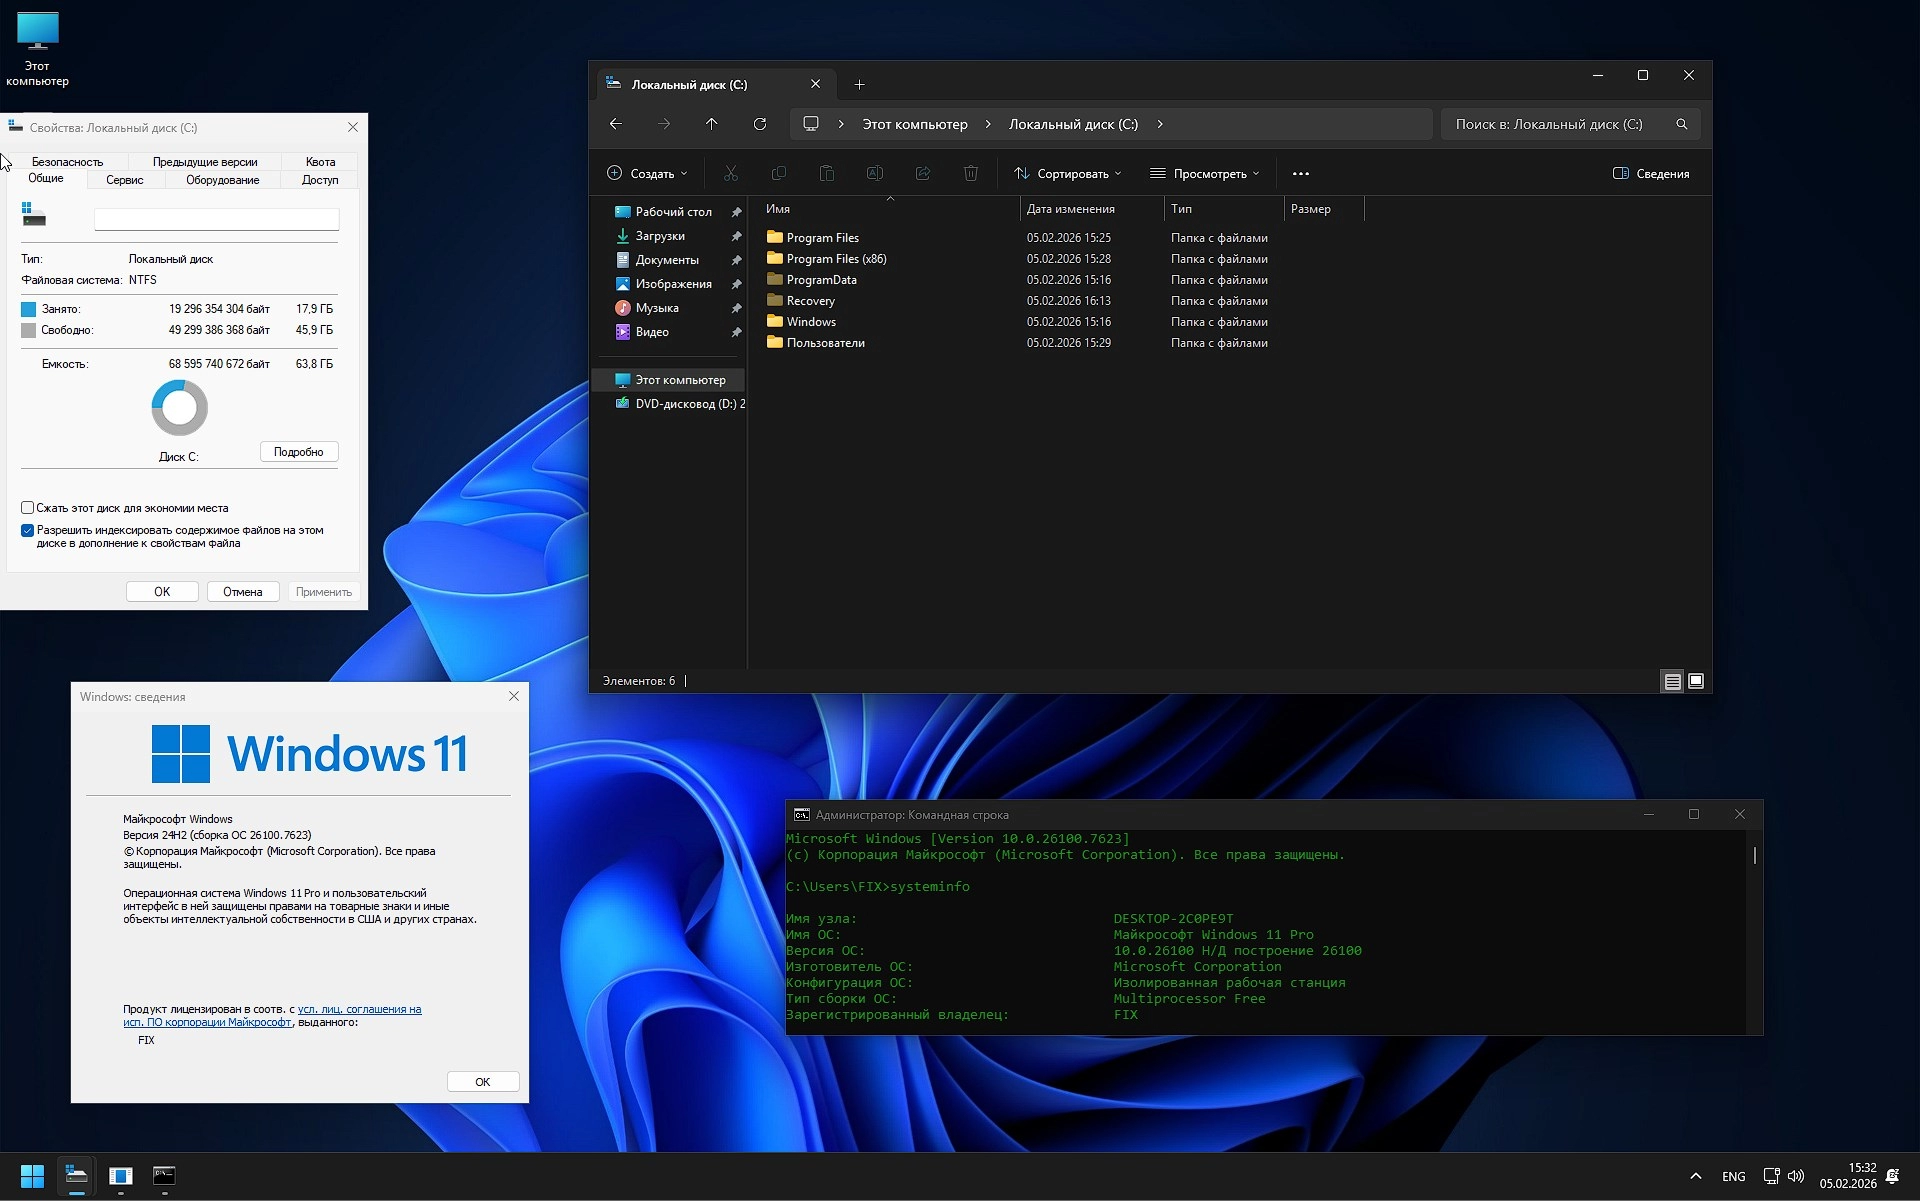Uncheck allow indexing file contents checkbox
Image resolution: width=1920 pixels, height=1201 pixels.
(x=28, y=530)
